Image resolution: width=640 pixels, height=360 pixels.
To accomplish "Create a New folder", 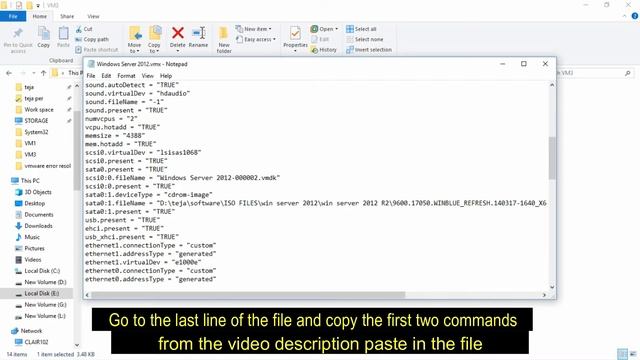I will point(224,39).
